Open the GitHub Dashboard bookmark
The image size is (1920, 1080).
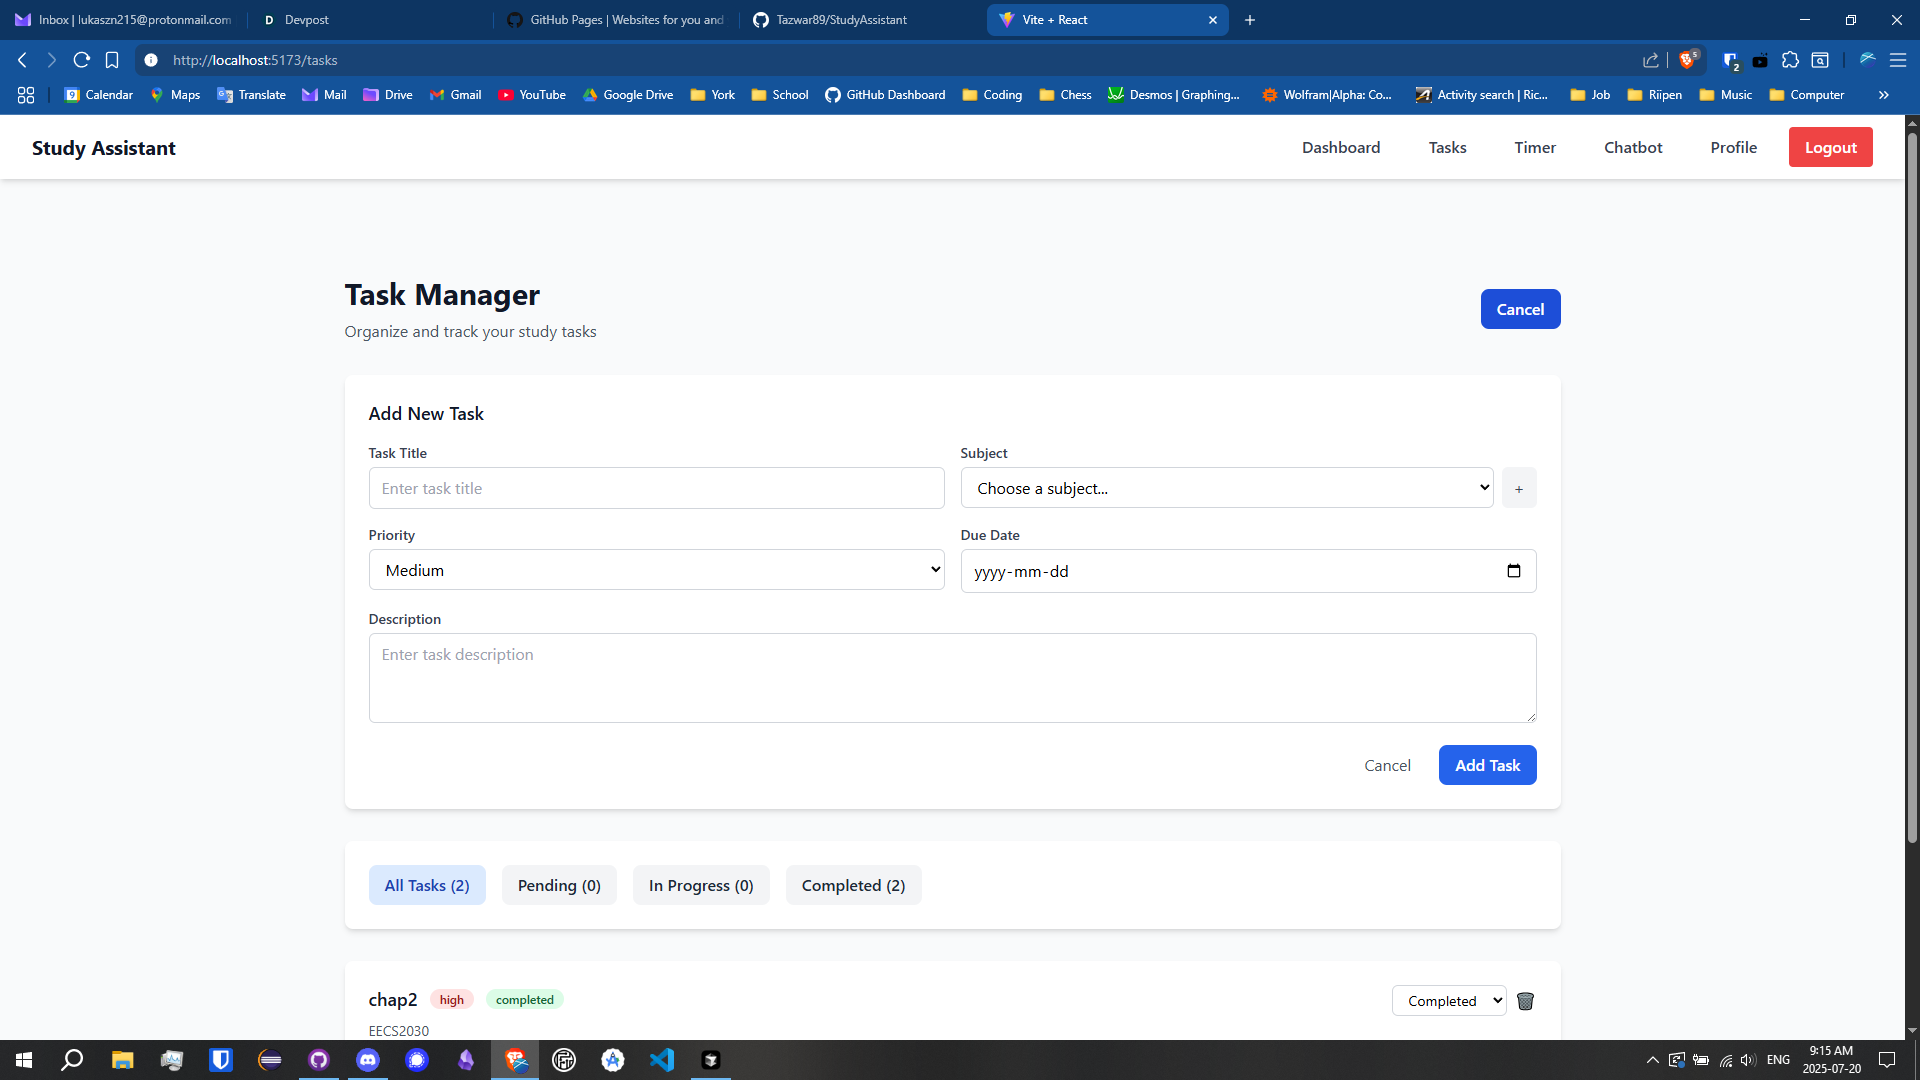click(885, 95)
